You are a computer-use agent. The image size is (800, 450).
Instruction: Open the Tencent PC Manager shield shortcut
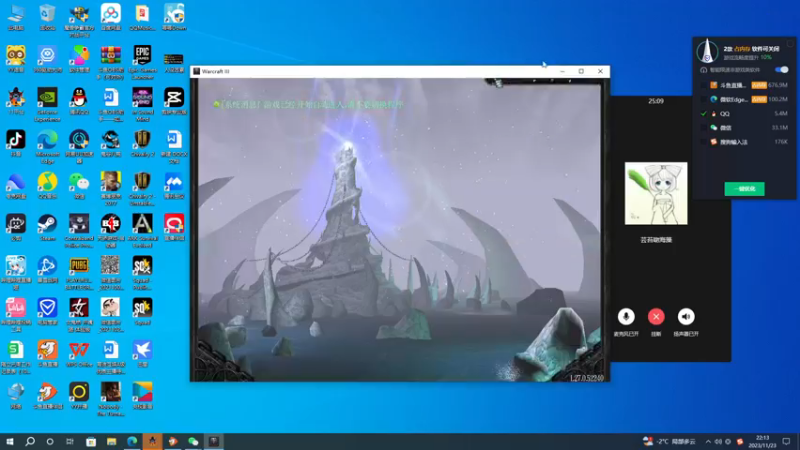point(47,312)
